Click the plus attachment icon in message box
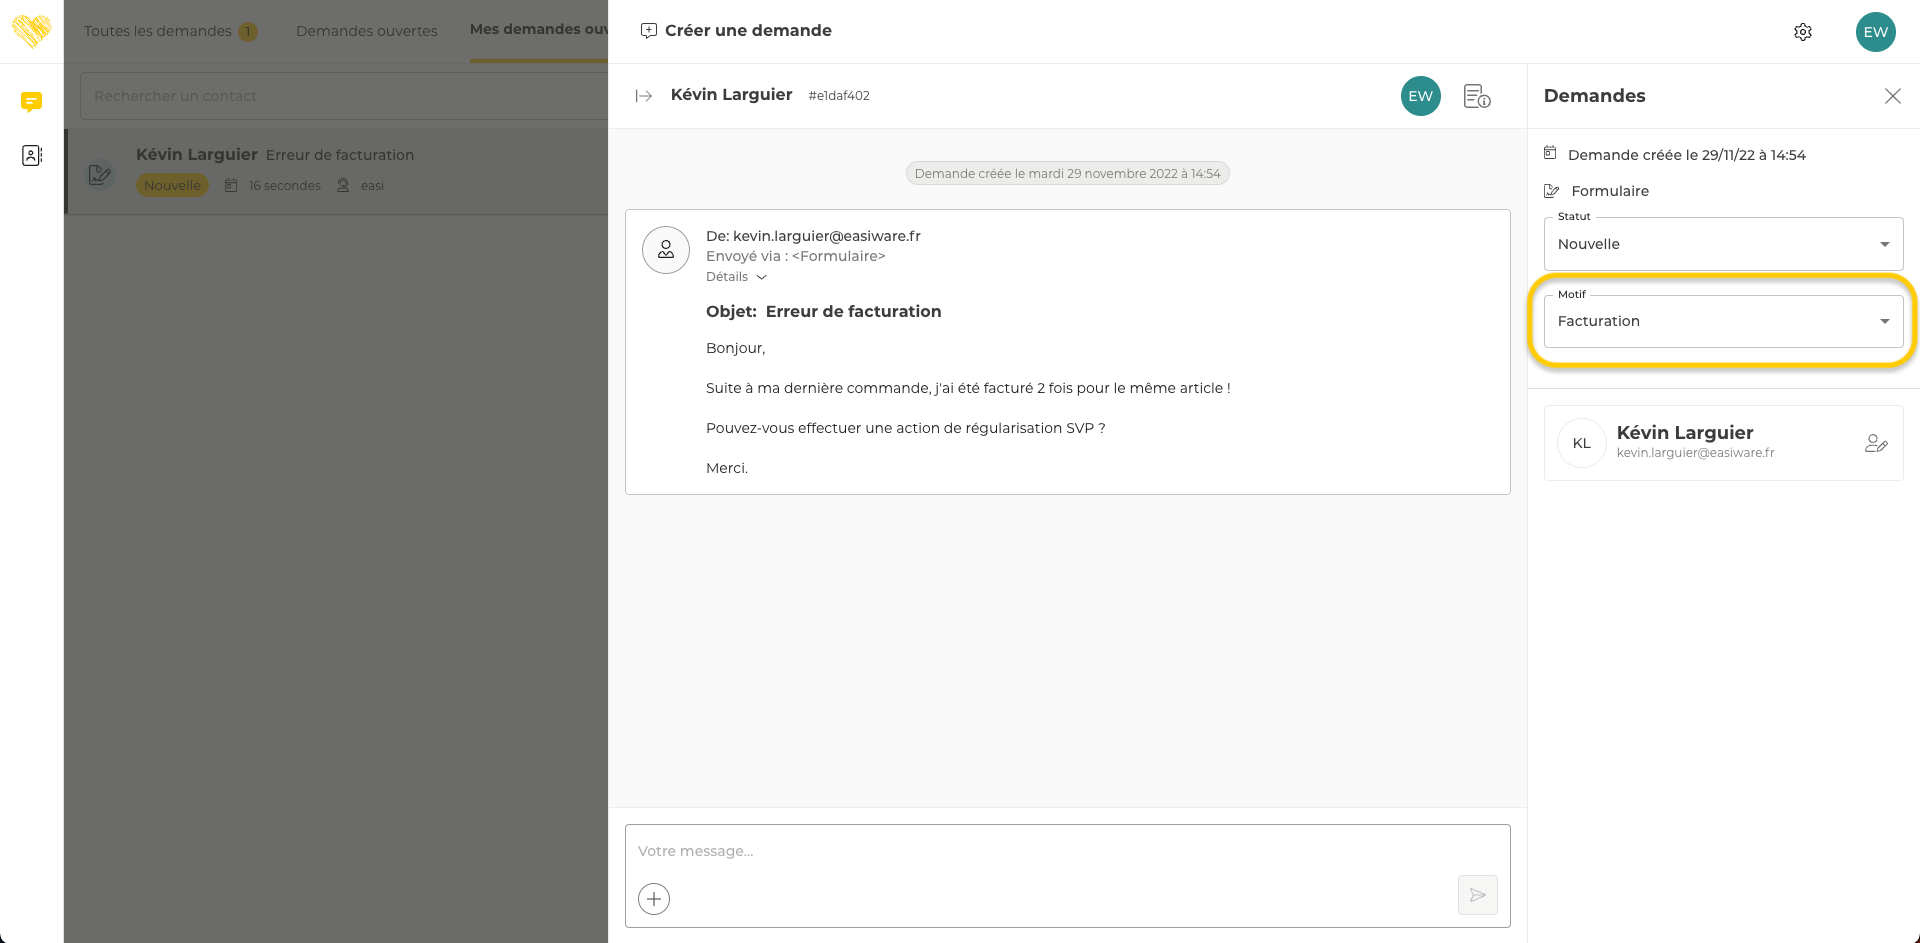 click(654, 898)
